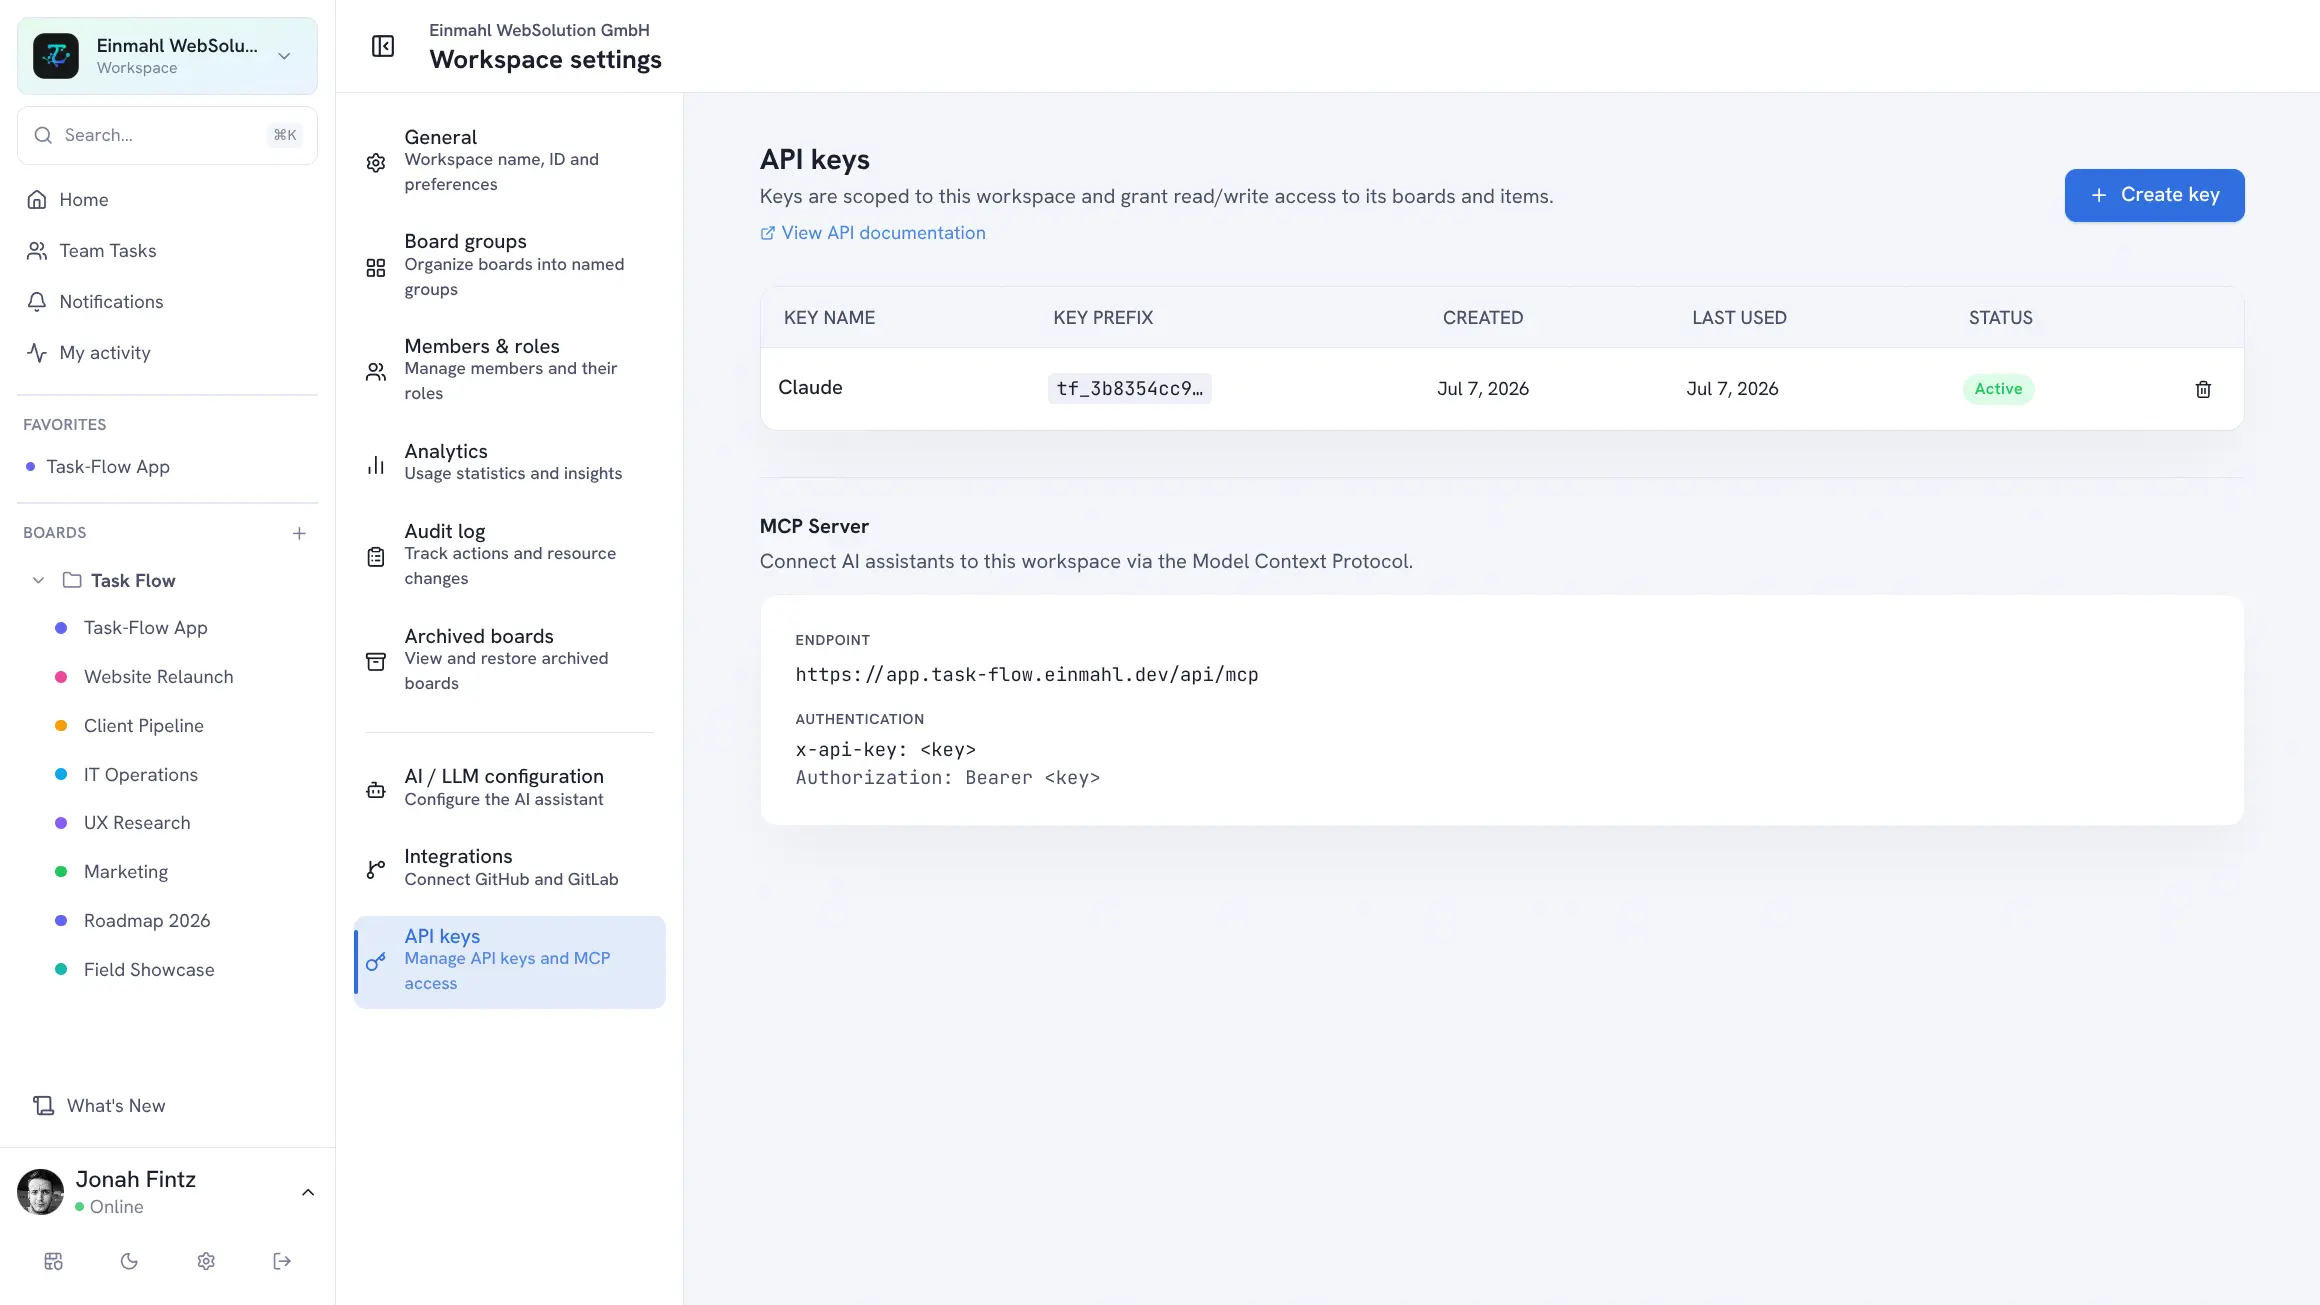Click the Active status badge

coord(1998,389)
